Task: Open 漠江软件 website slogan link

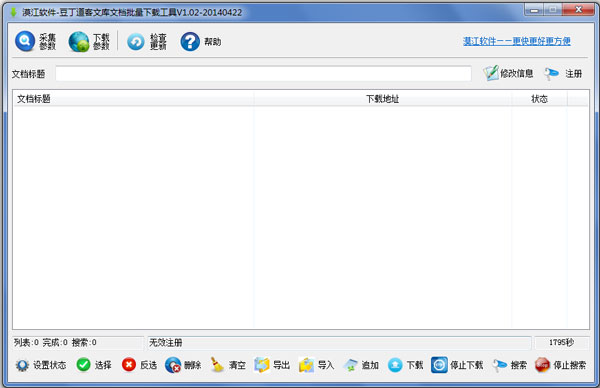Action: (x=517, y=41)
